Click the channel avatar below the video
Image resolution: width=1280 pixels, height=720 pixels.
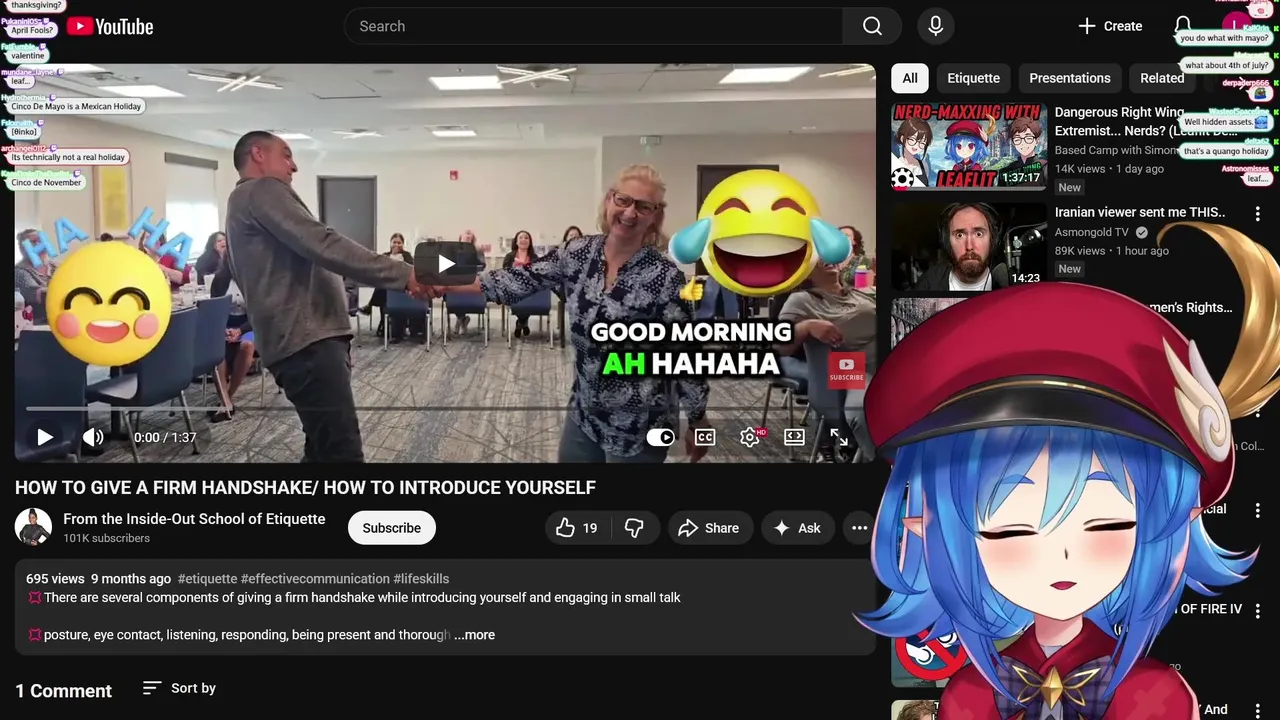(x=33, y=527)
